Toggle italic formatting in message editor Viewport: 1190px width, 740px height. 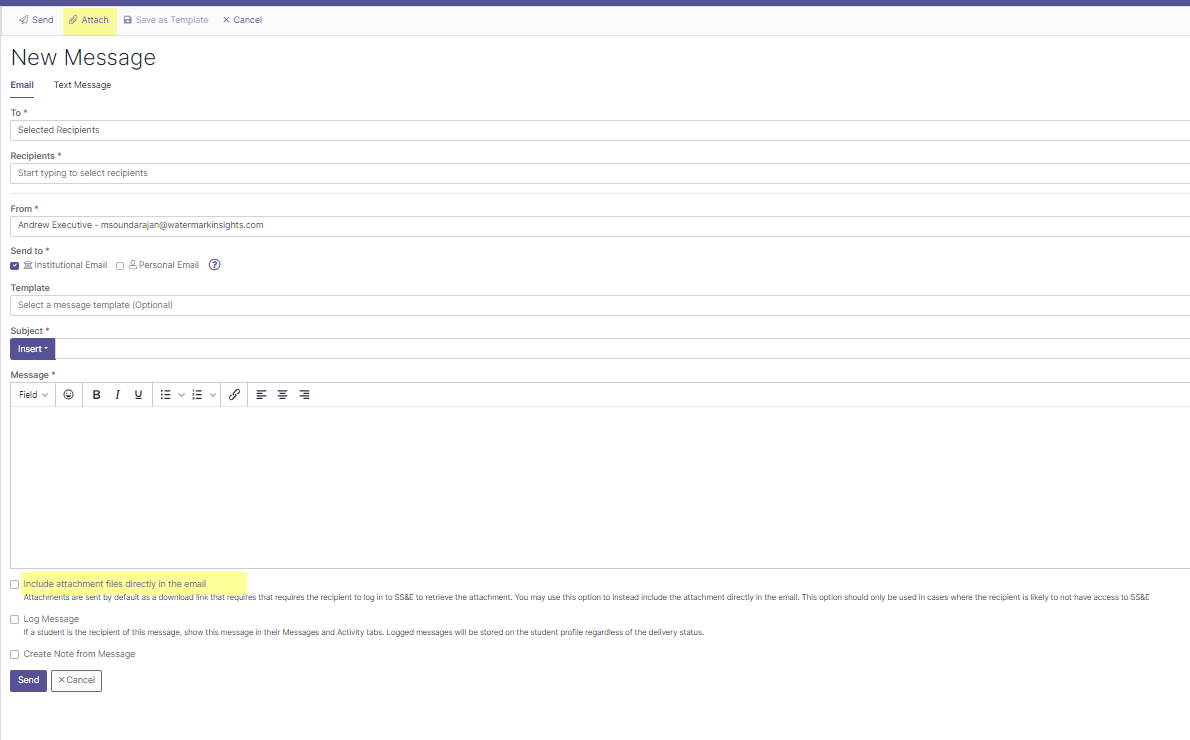tap(117, 395)
